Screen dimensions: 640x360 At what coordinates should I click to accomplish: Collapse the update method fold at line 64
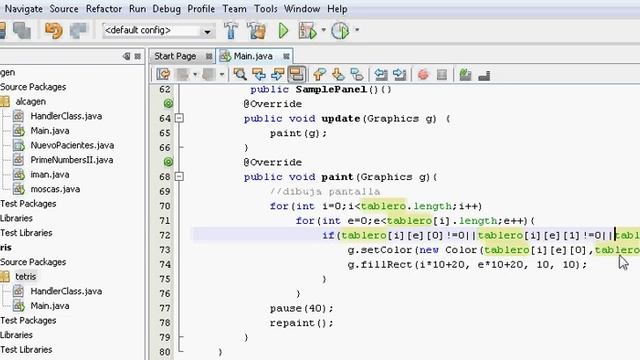coord(179,118)
